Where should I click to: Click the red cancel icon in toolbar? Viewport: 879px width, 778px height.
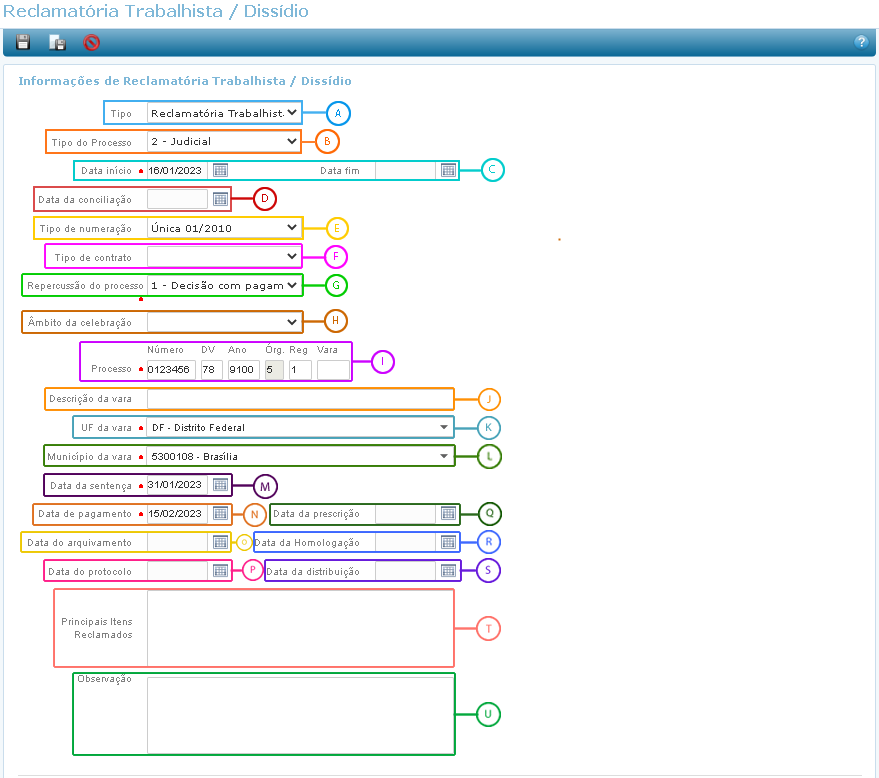click(x=91, y=43)
